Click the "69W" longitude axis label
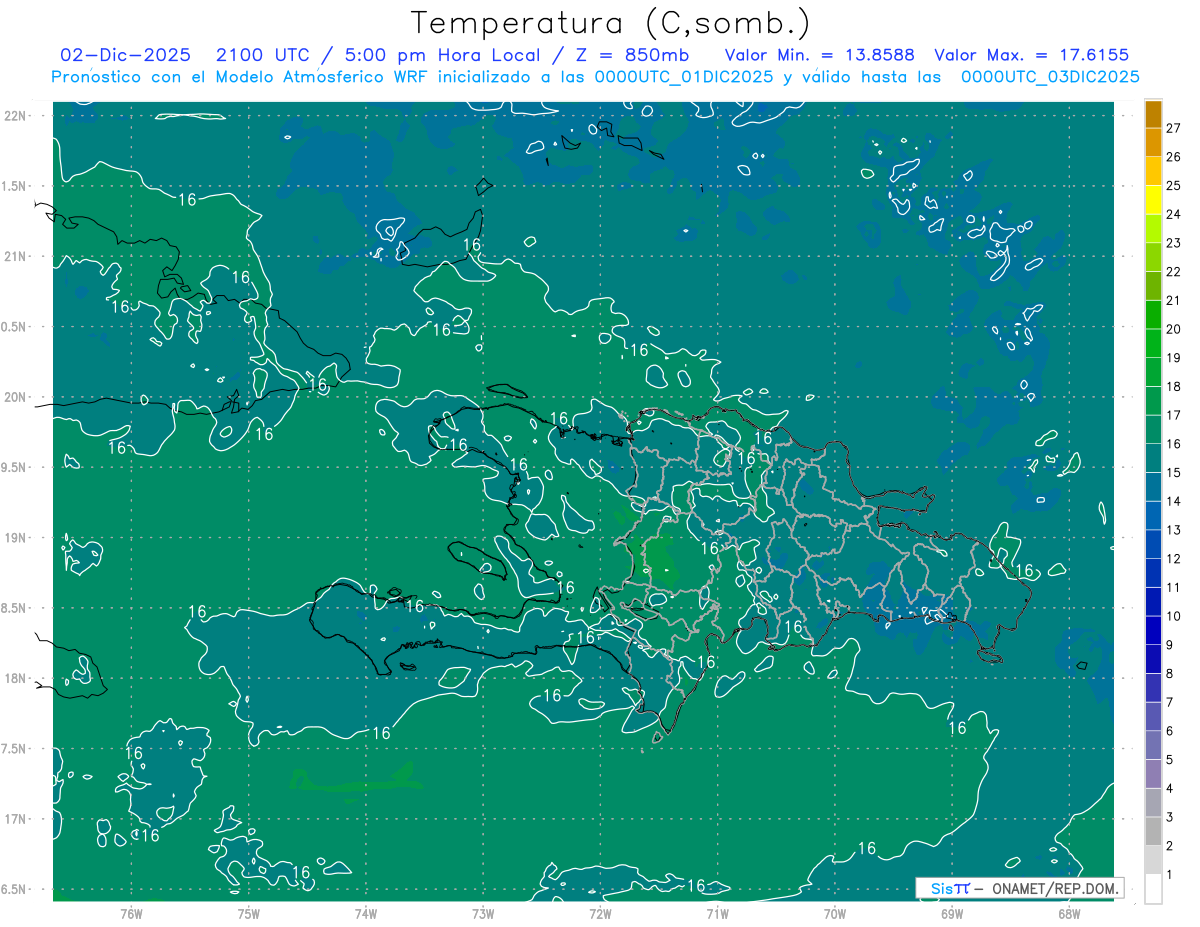 [x=951, y=913]
